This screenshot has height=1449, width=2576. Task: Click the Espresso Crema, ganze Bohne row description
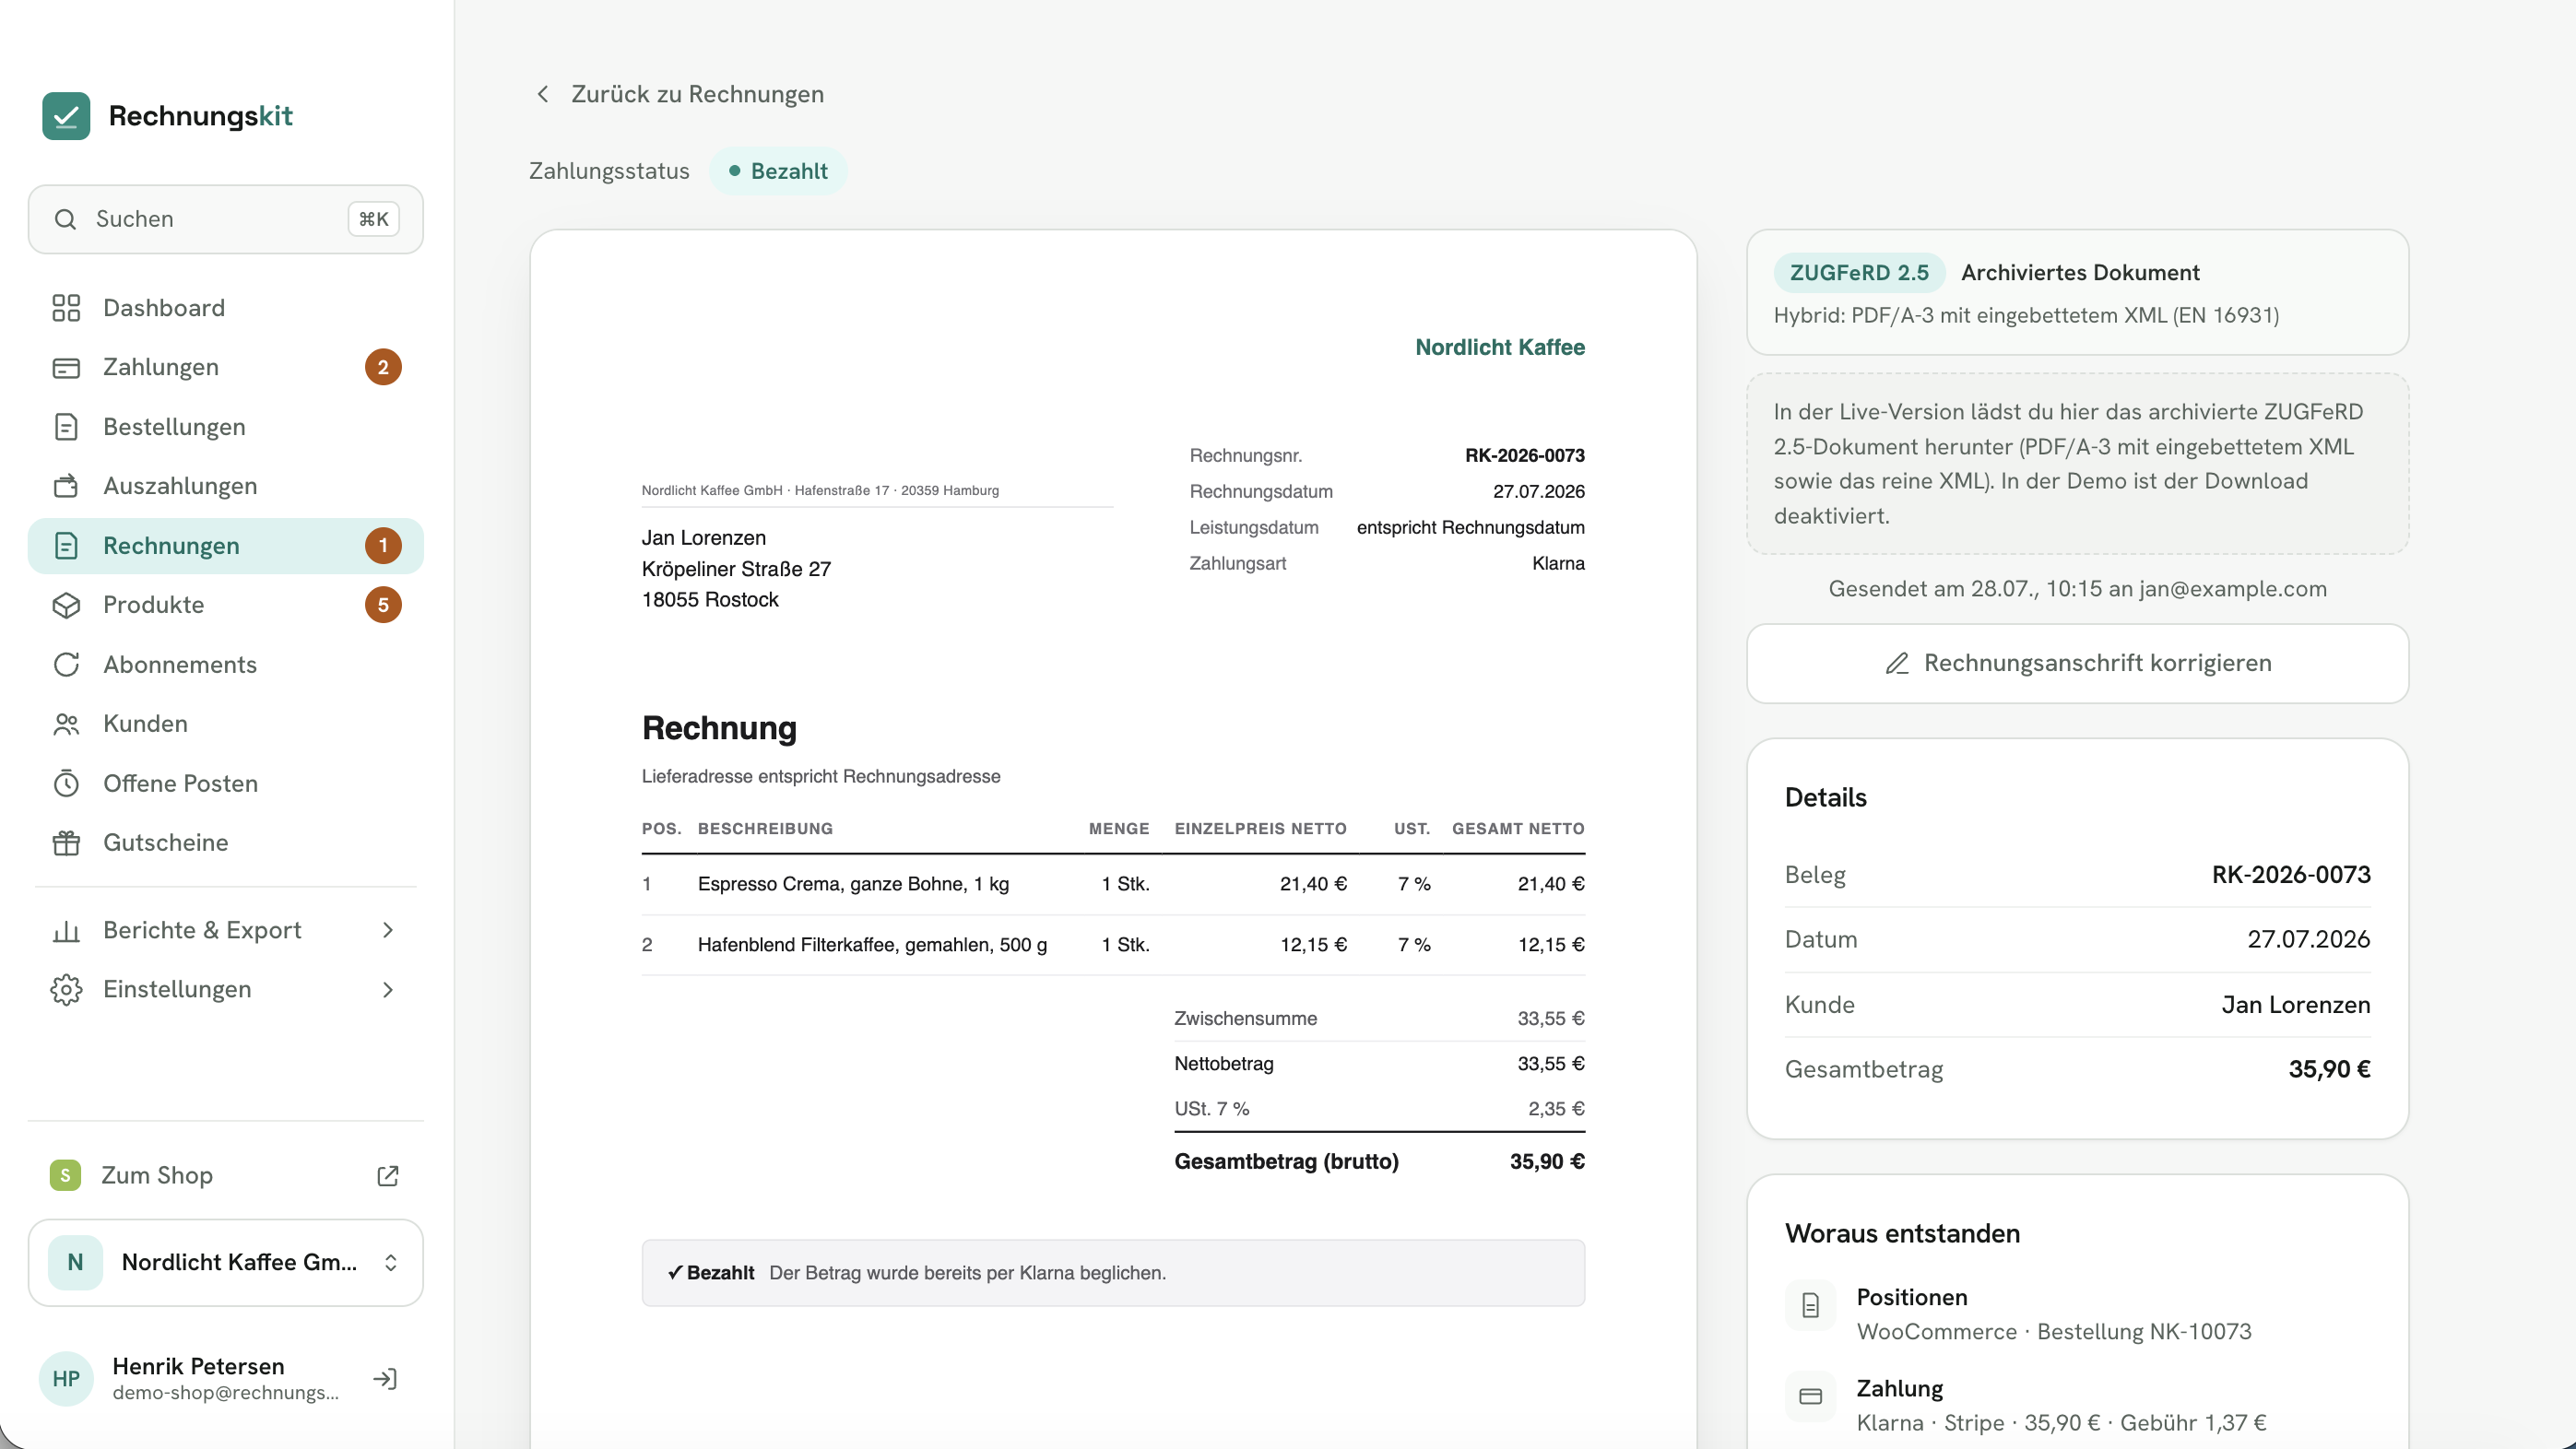(853, 884)
